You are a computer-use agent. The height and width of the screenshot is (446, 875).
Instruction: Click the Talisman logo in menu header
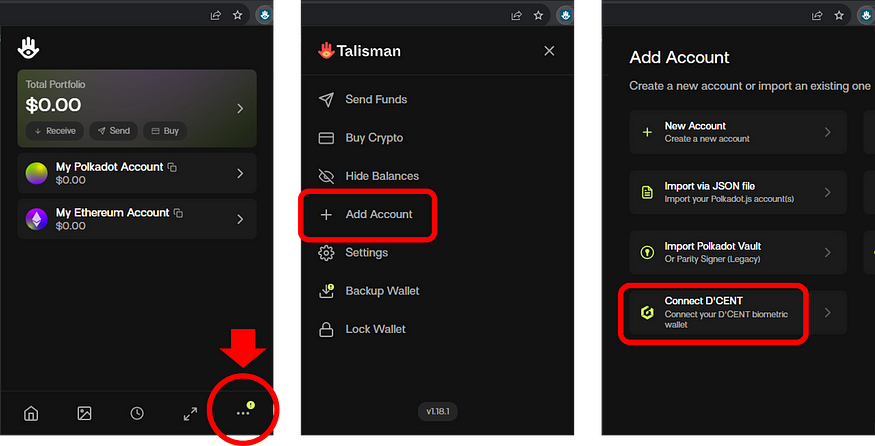[359, 51]
